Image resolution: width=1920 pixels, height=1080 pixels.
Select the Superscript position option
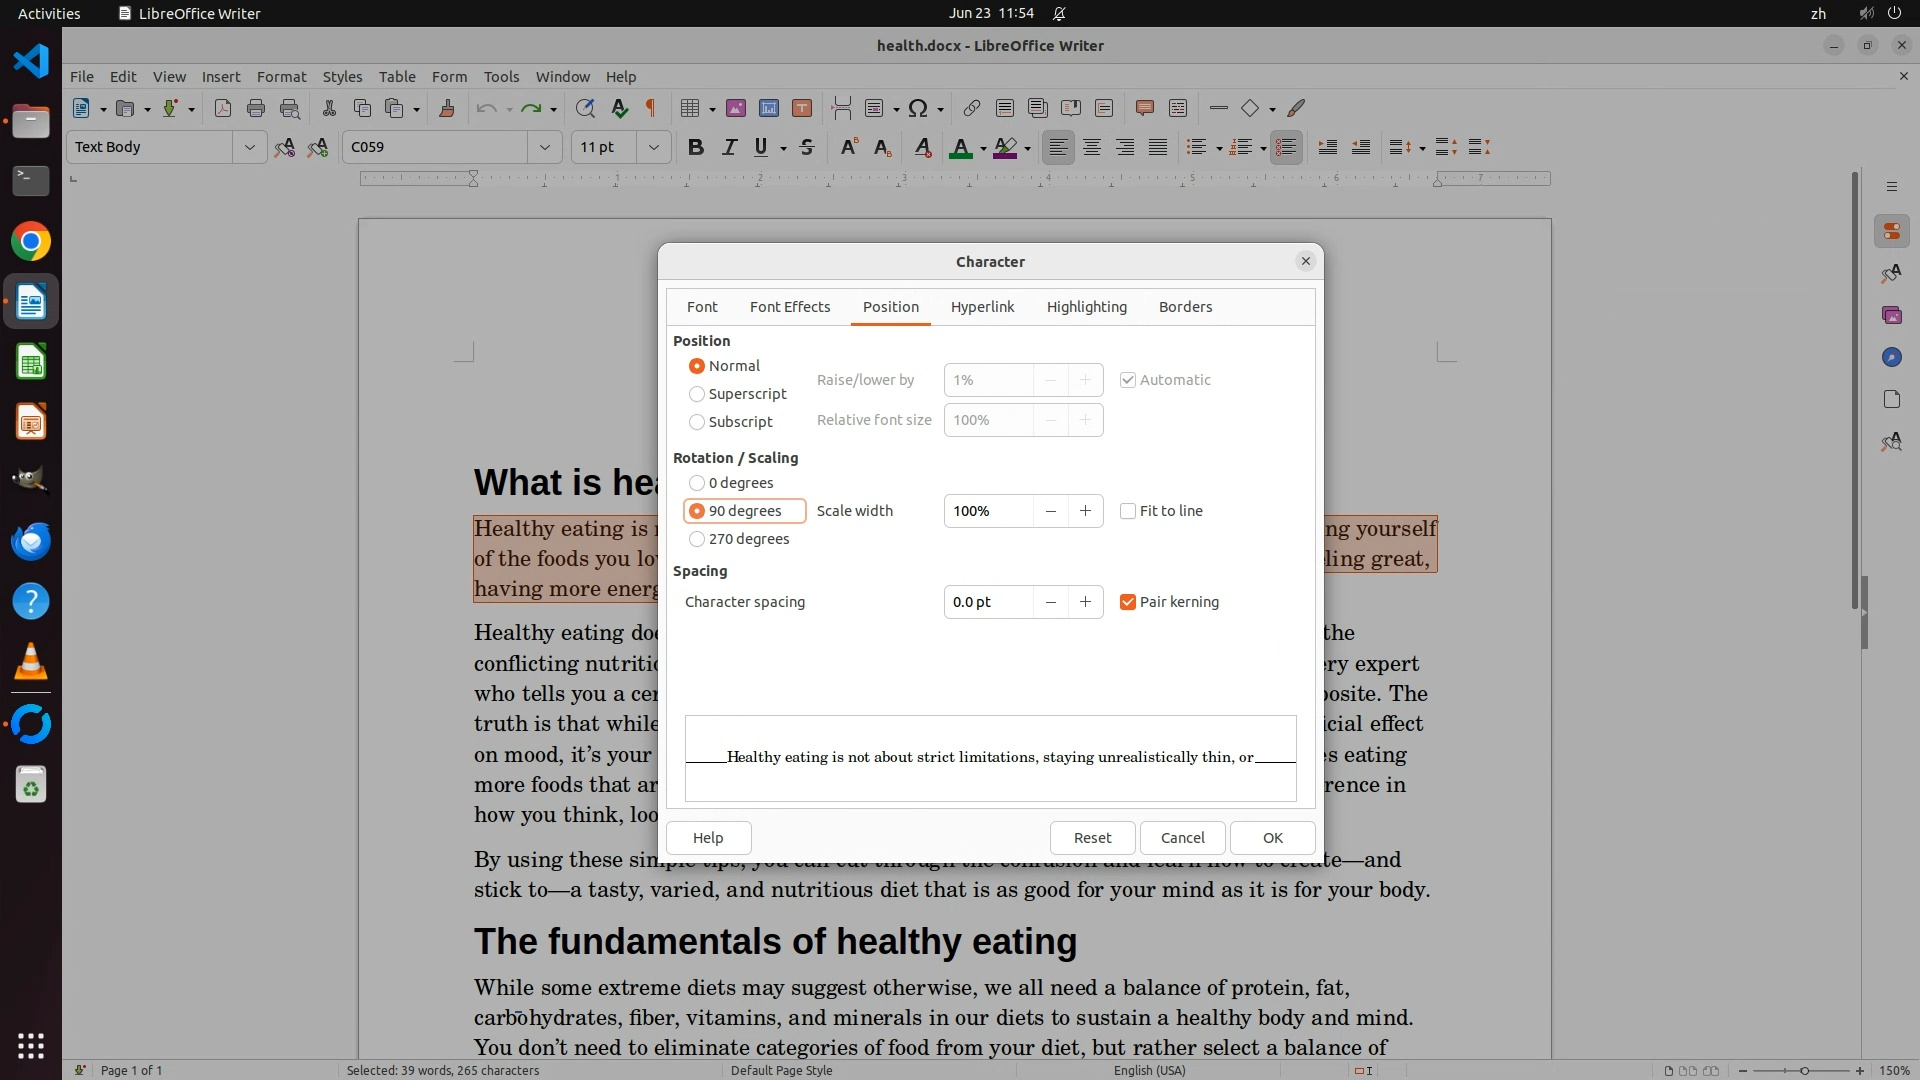pos(697,394)
